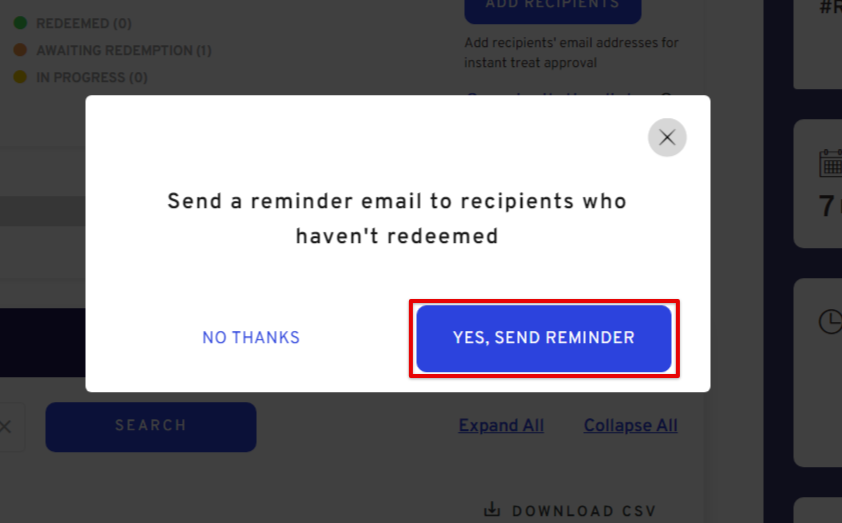
Task: Select the Awaiting Redemption (1) legend label
Action: (x=124, y=50)
